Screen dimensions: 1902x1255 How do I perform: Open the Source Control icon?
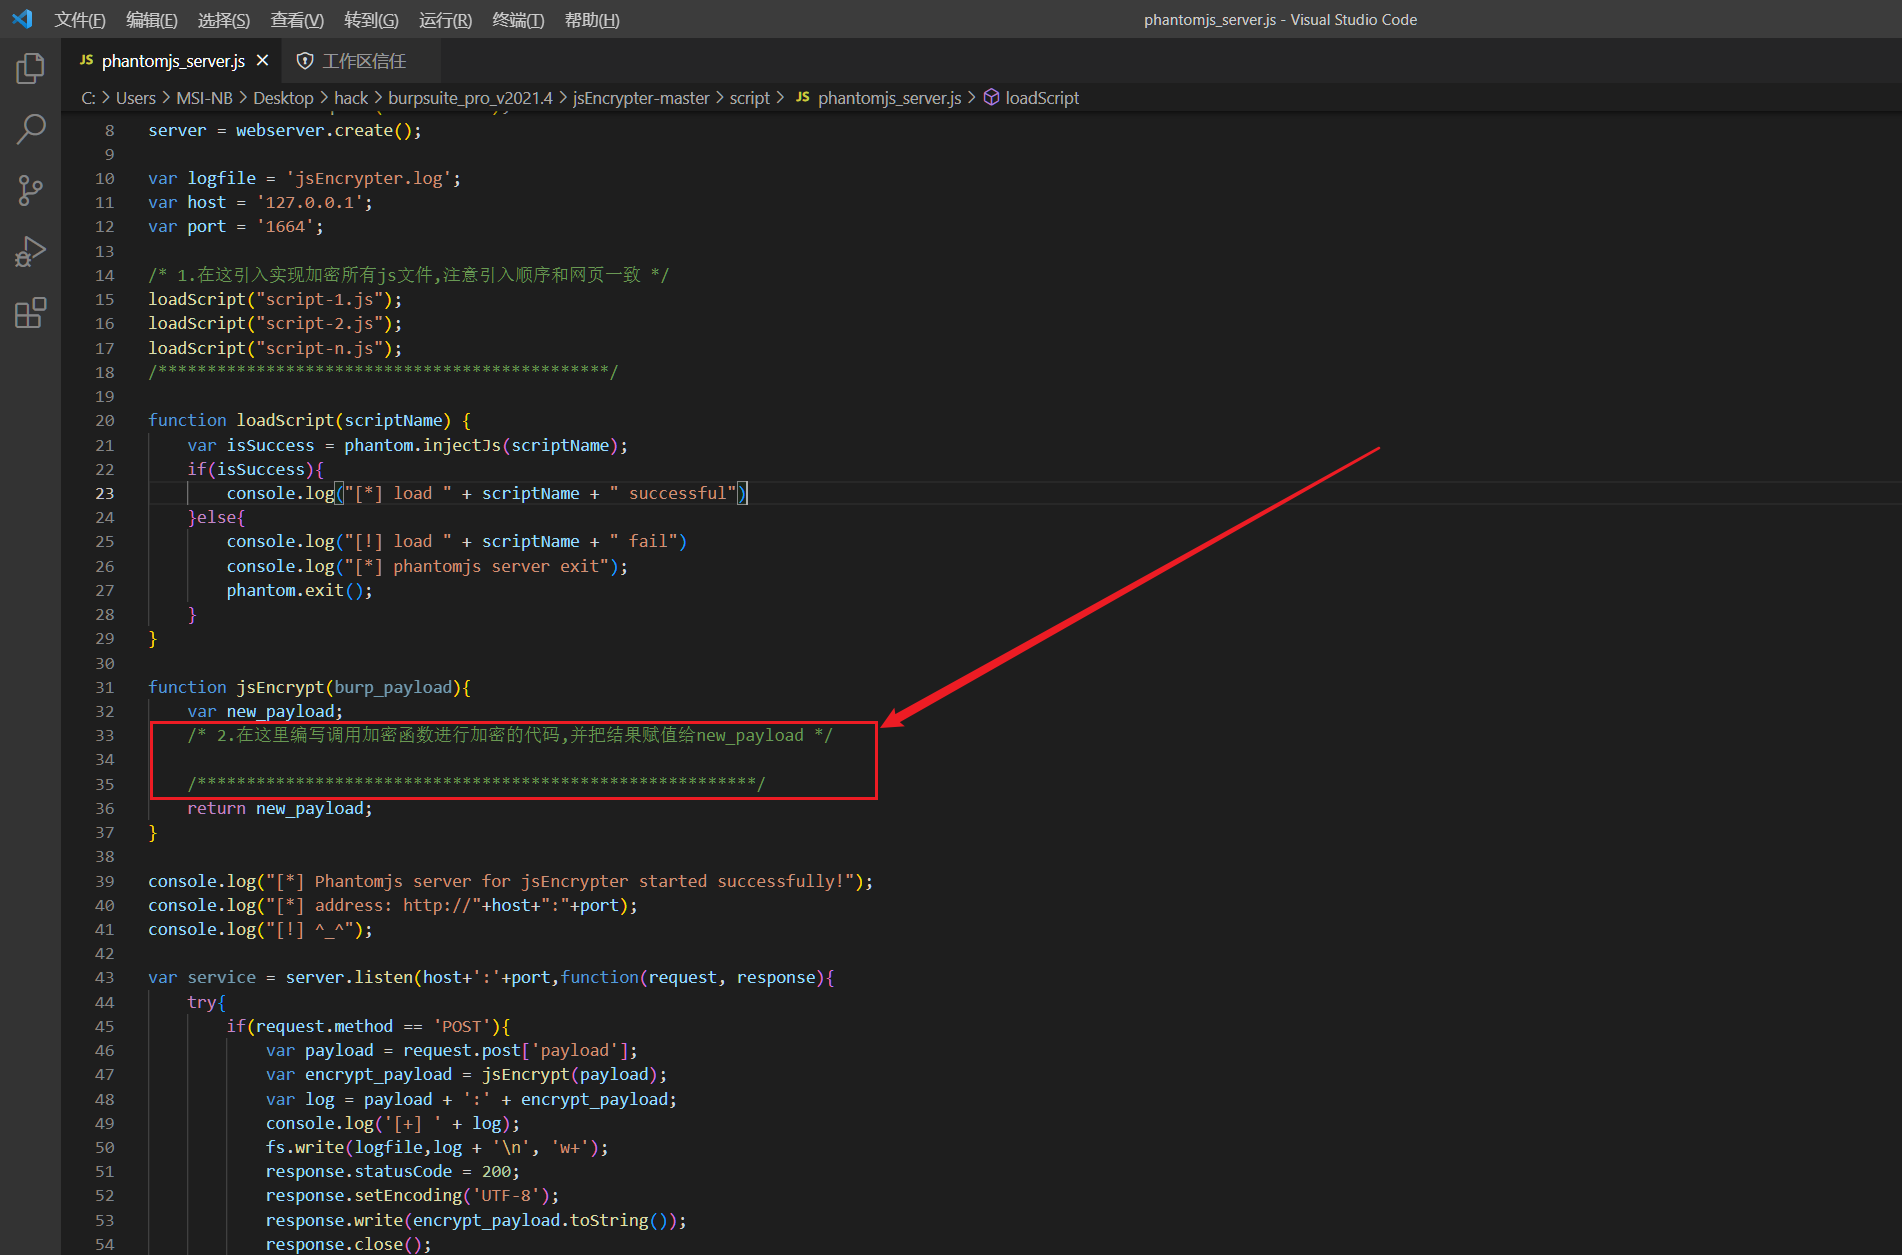[30, 190]
